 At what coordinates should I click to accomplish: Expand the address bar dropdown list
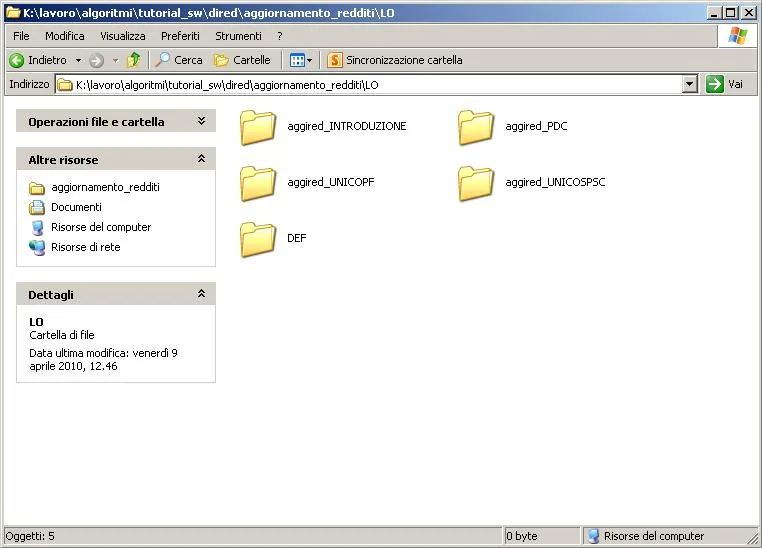click(x=690, y=85)
